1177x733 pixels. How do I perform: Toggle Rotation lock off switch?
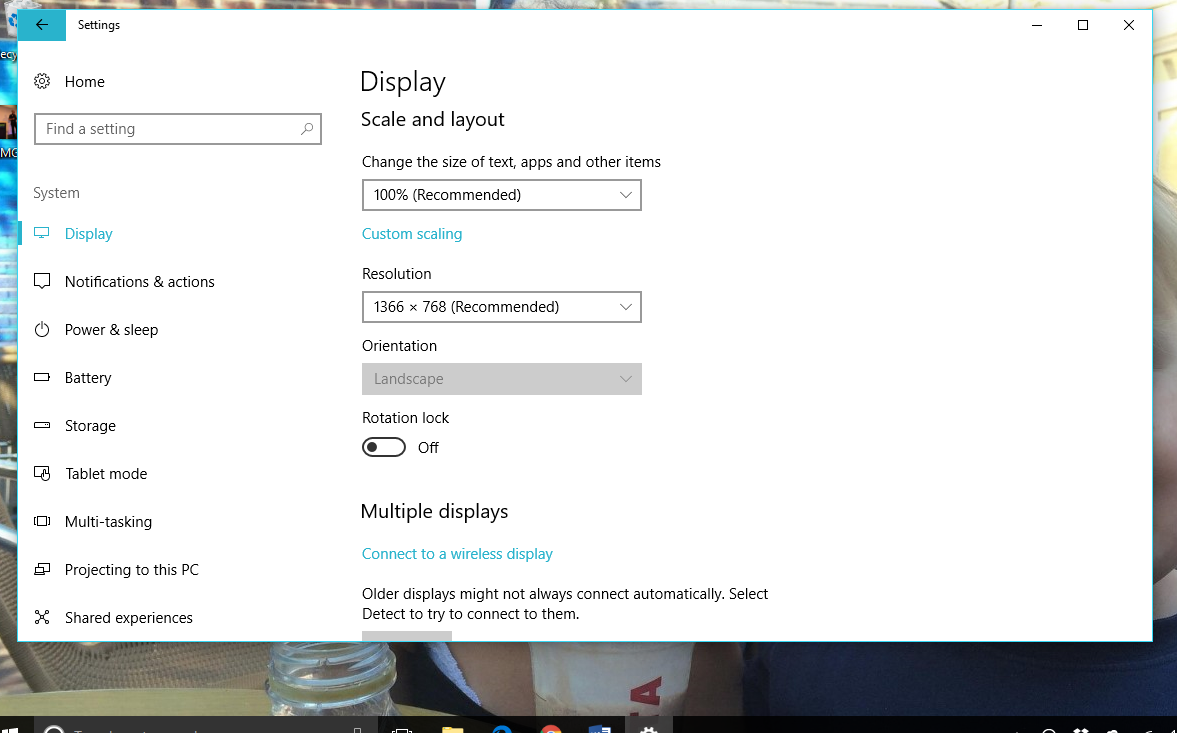384,446
